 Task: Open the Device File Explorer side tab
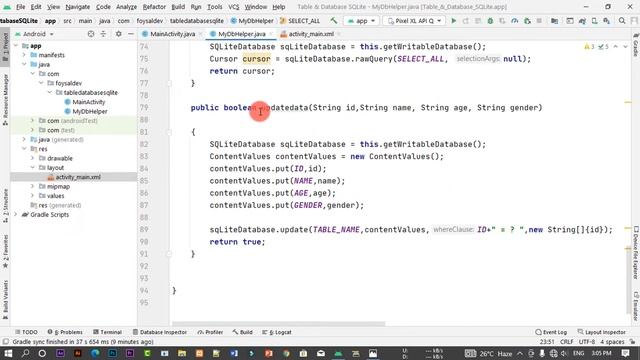(x=636, y=253)
